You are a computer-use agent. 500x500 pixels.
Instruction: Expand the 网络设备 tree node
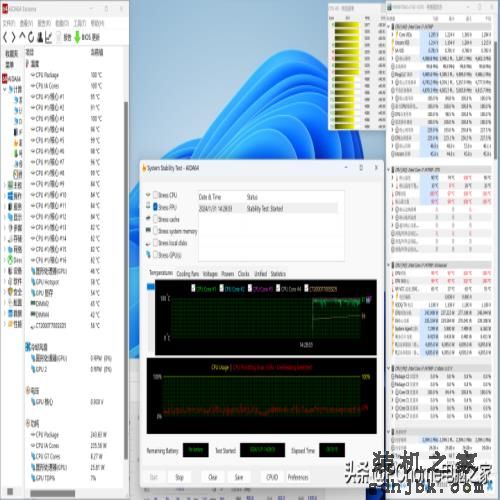(5, 249)
